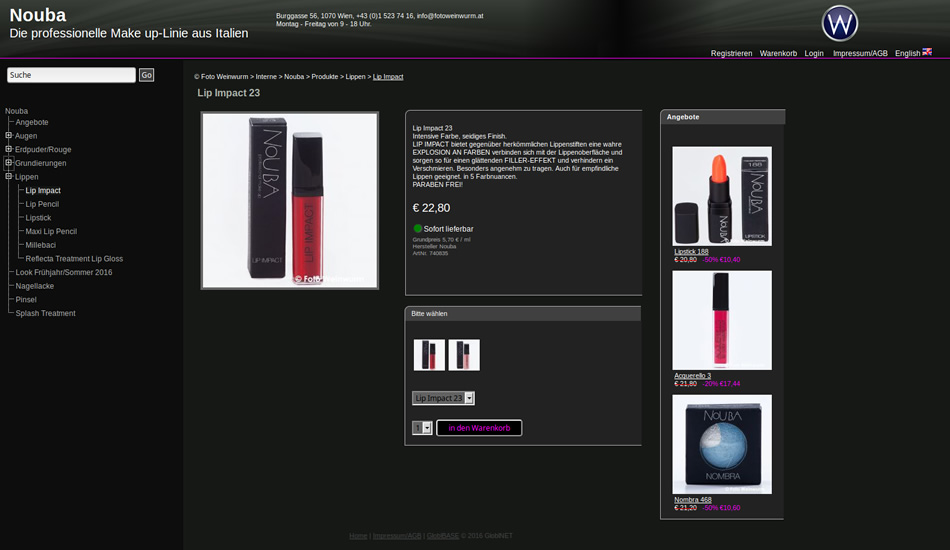Open Registrieren in top menu

(731, 53)
